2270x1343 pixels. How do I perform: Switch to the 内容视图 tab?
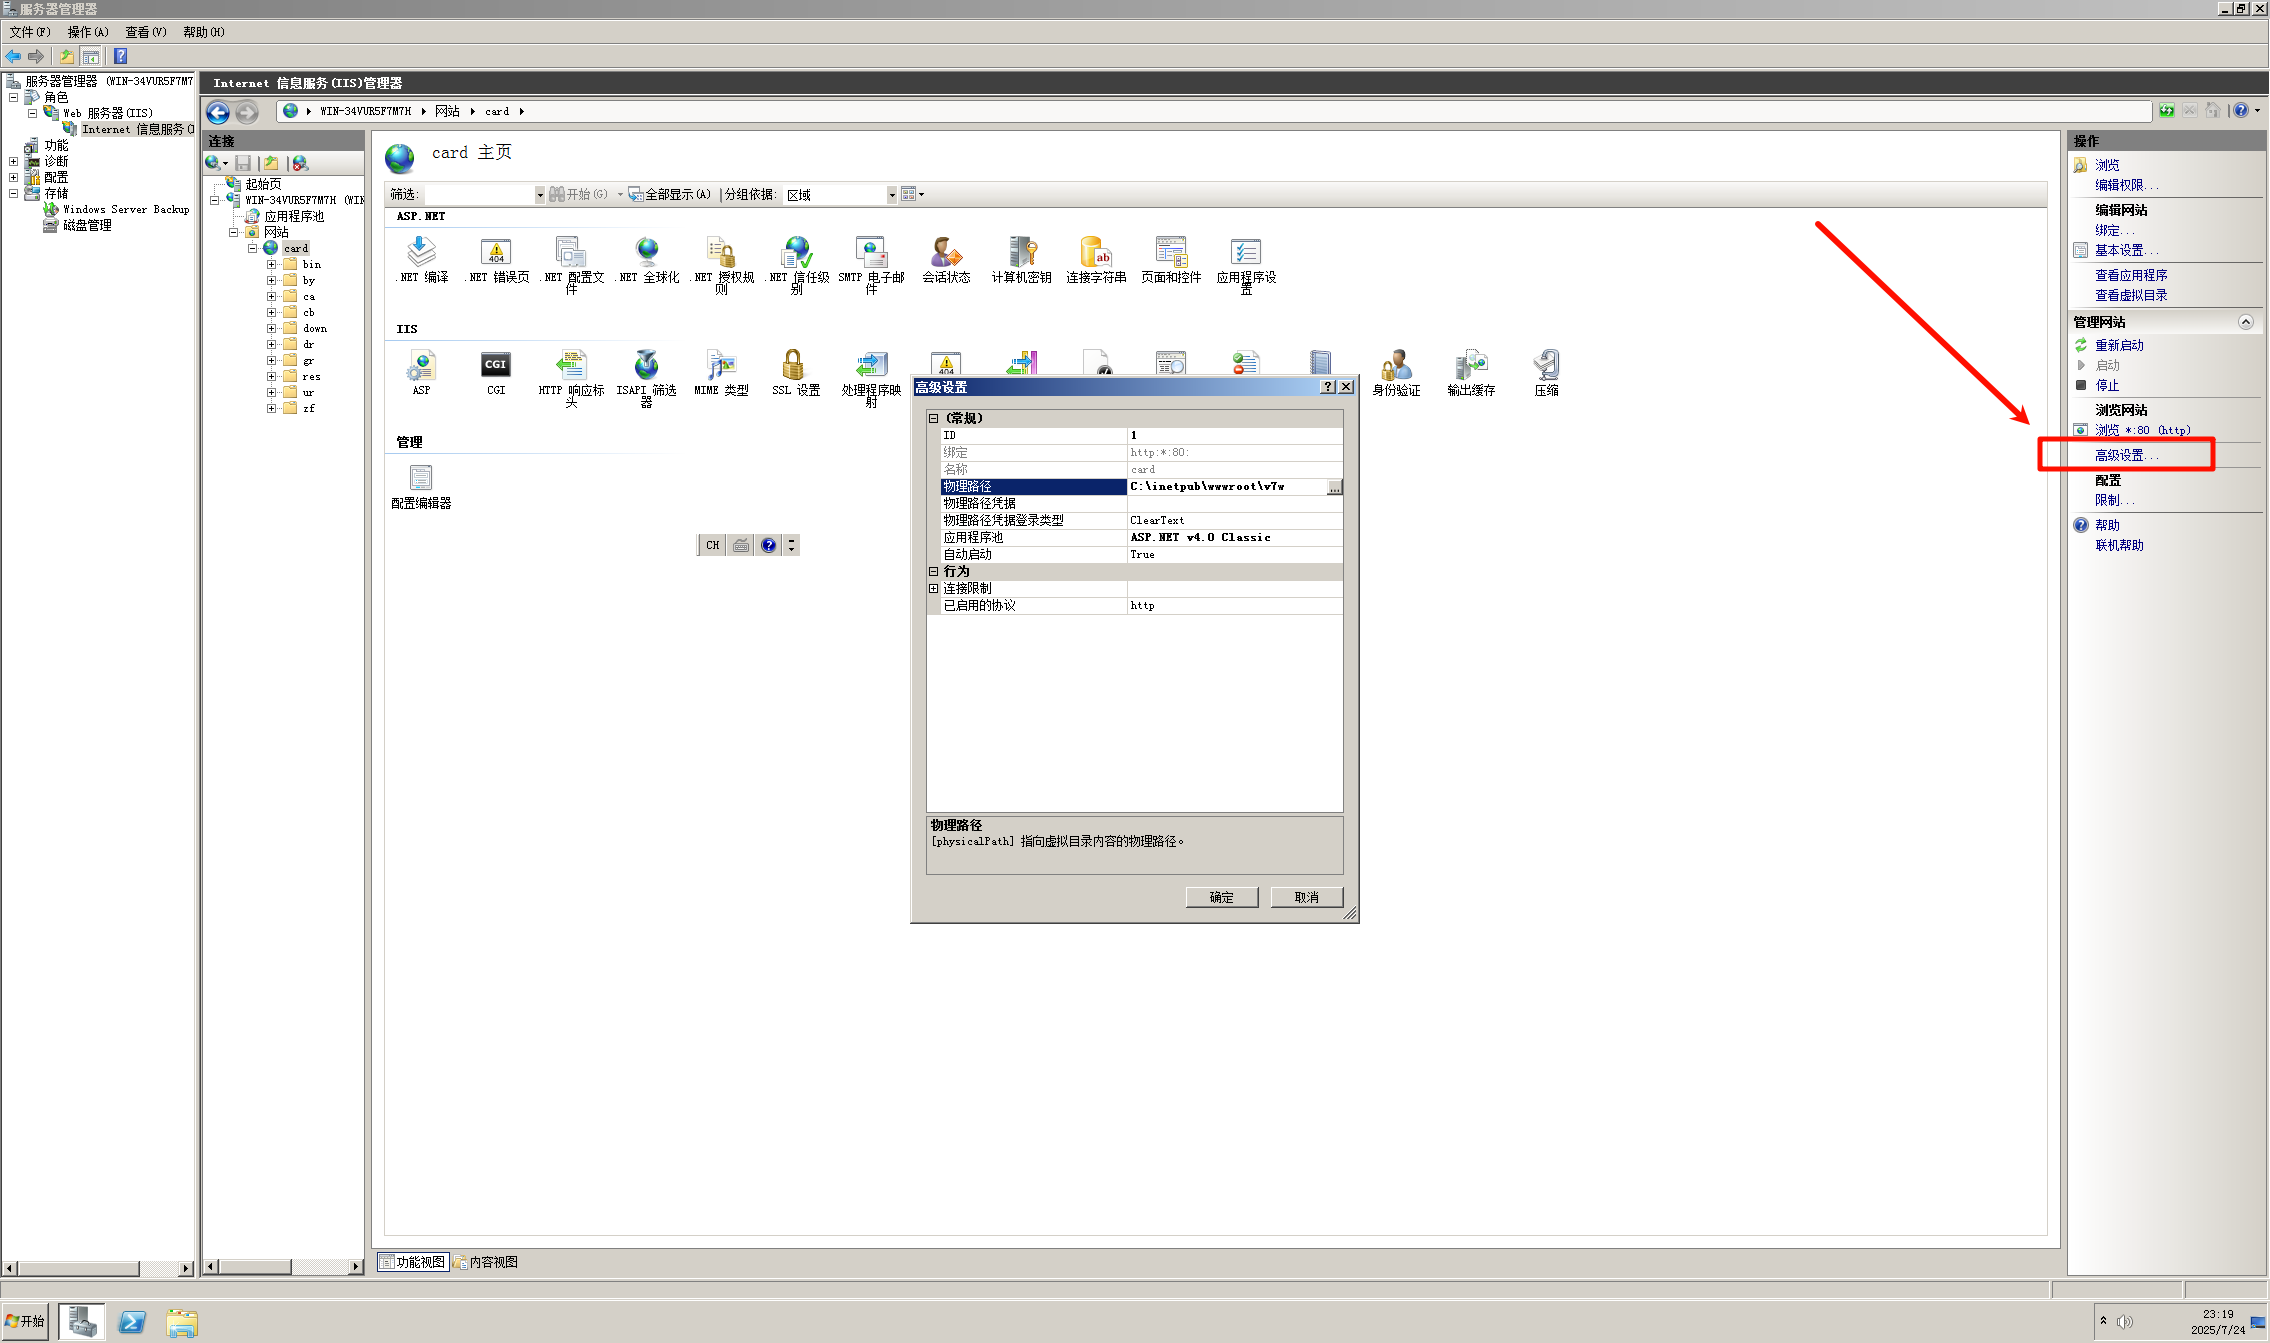(x=487, y=1262)
